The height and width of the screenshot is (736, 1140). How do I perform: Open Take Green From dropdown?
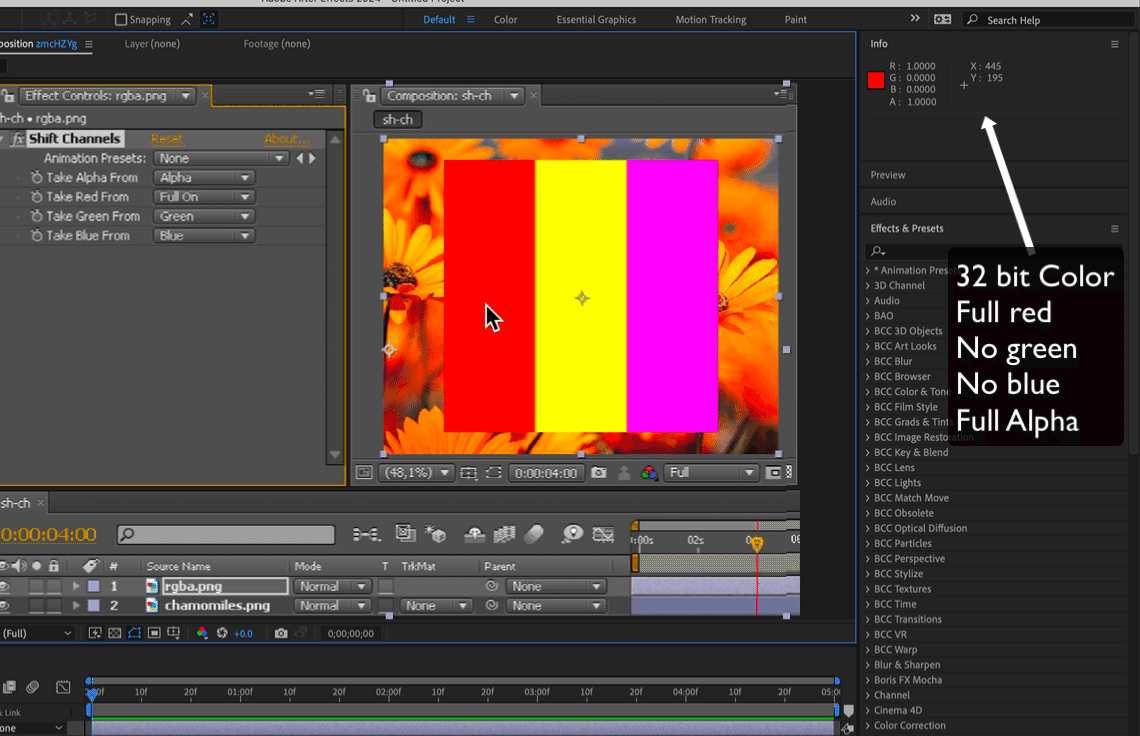tap(204, 216)
